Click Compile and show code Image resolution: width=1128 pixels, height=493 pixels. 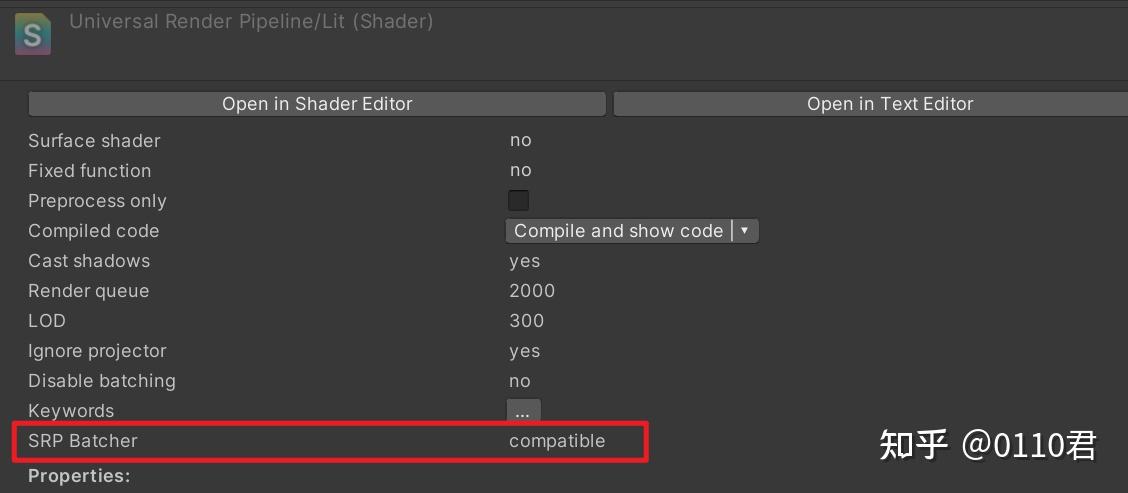tap(619, 231)
